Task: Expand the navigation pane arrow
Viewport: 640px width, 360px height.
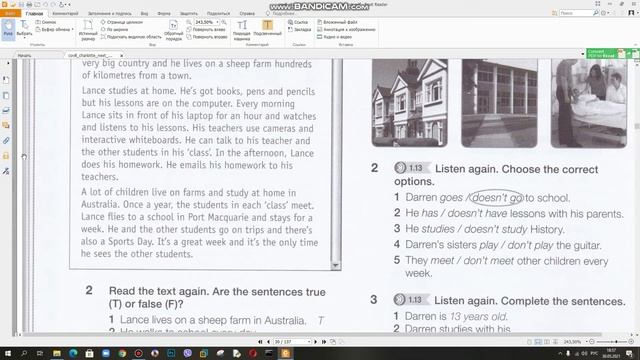Action: (x=8, y=64)
